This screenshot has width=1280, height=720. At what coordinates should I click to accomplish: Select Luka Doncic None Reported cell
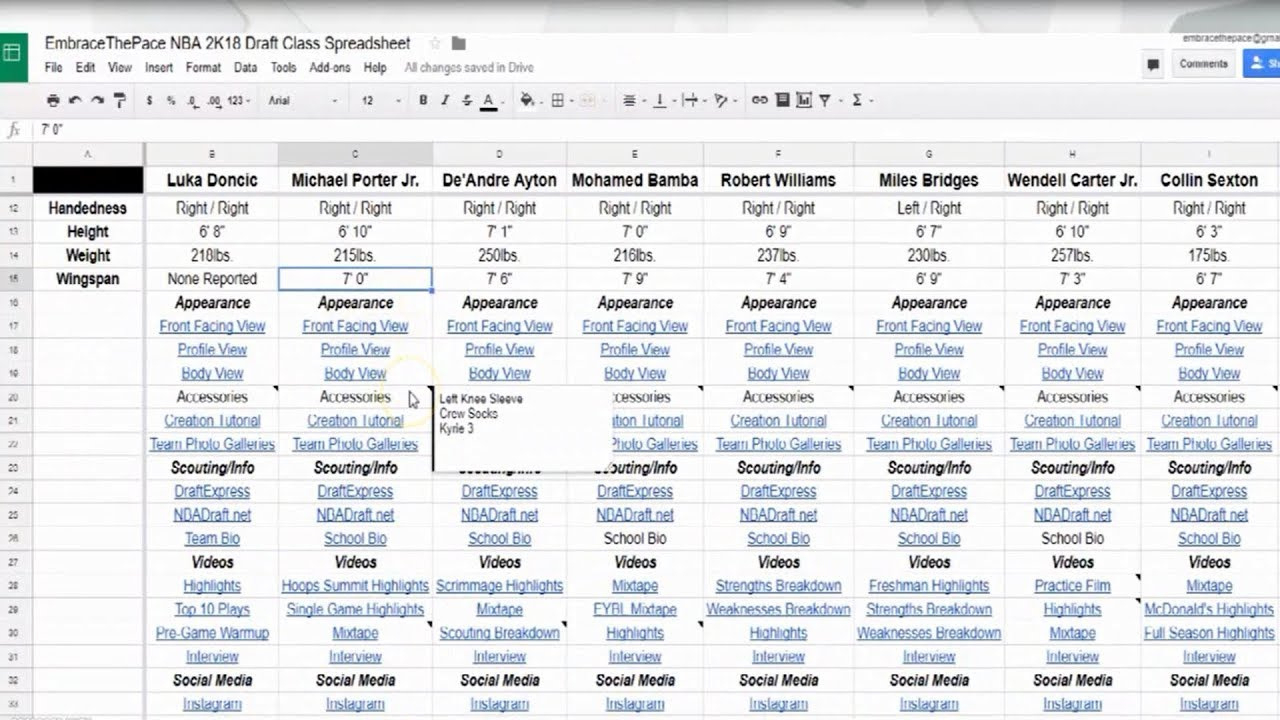(212, 279)
